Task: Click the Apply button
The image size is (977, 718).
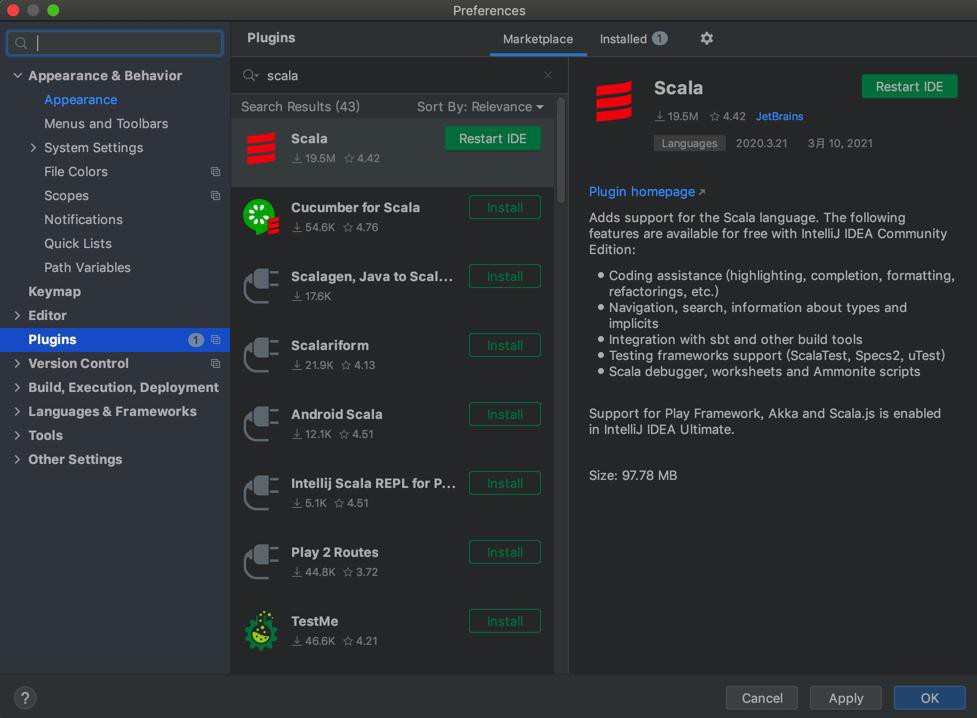Action: tap(846, 698)
